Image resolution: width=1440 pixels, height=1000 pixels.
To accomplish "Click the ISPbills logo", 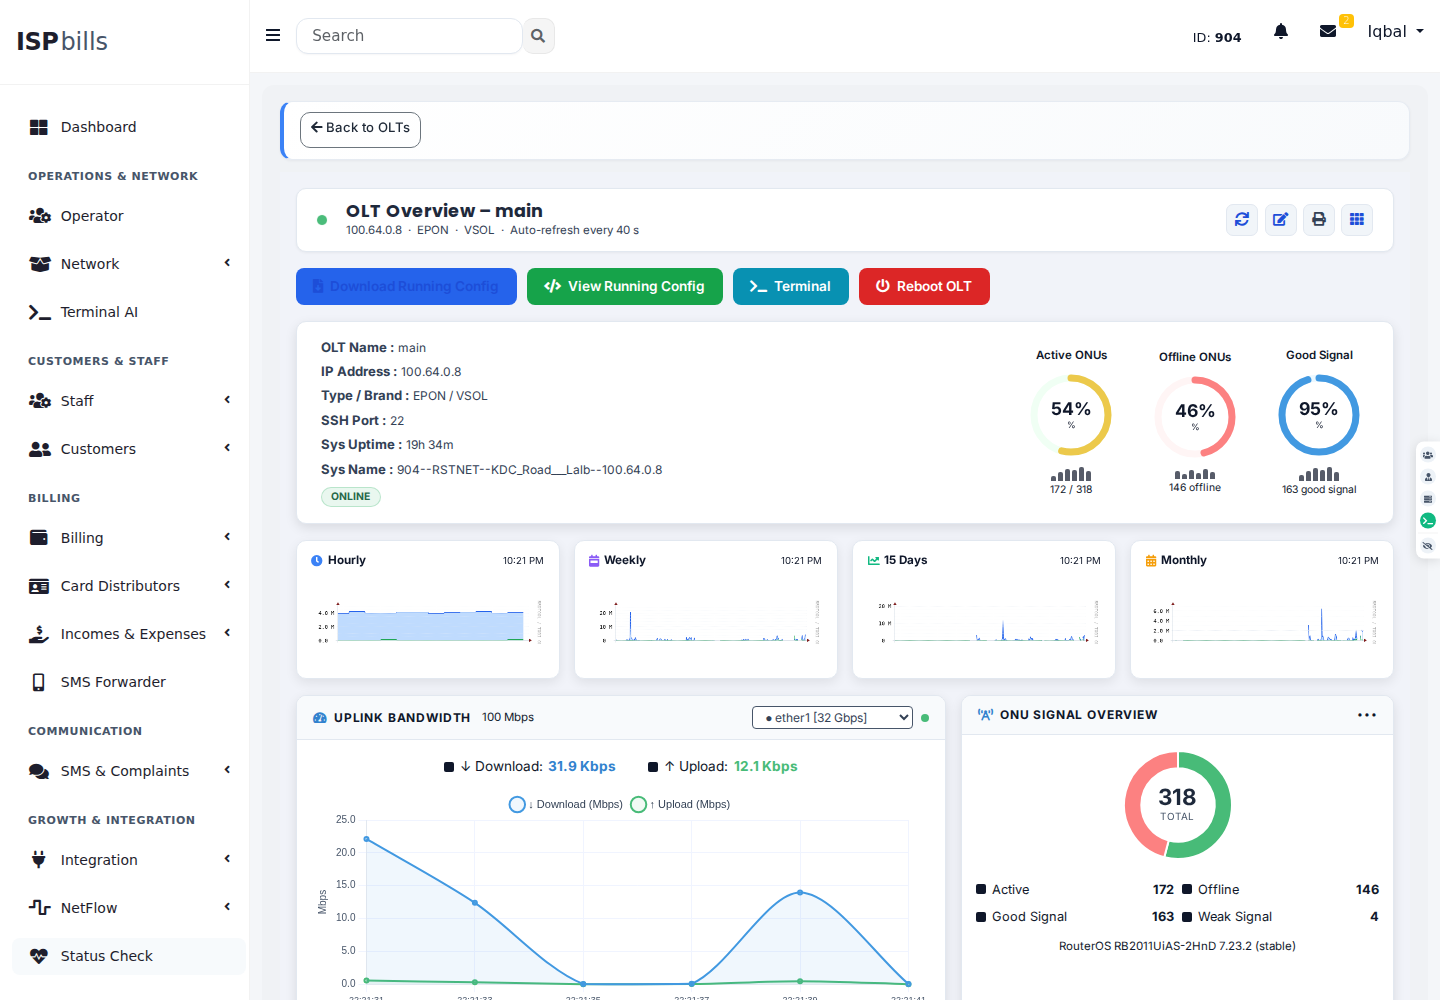I will (x=62, y=41).
